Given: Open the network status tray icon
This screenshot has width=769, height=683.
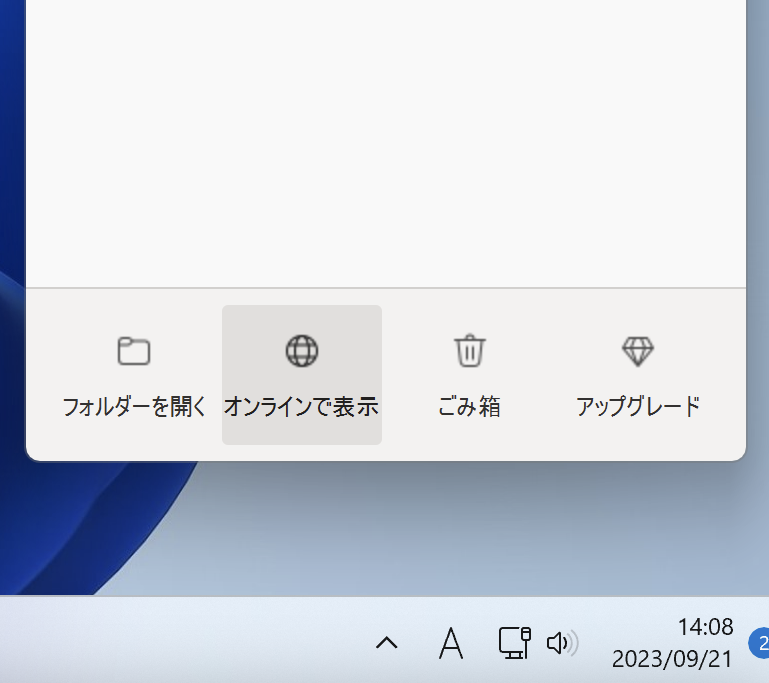Looking at the screenshot, I should click(x=514, y=643).
